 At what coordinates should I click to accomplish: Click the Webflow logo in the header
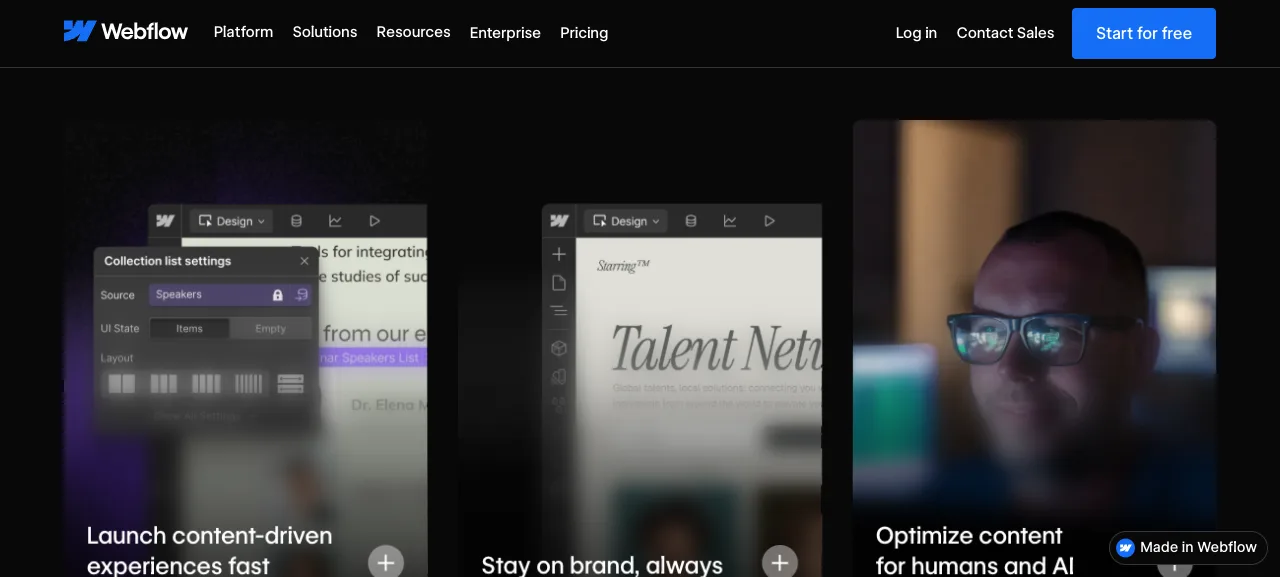click(126, 32)
